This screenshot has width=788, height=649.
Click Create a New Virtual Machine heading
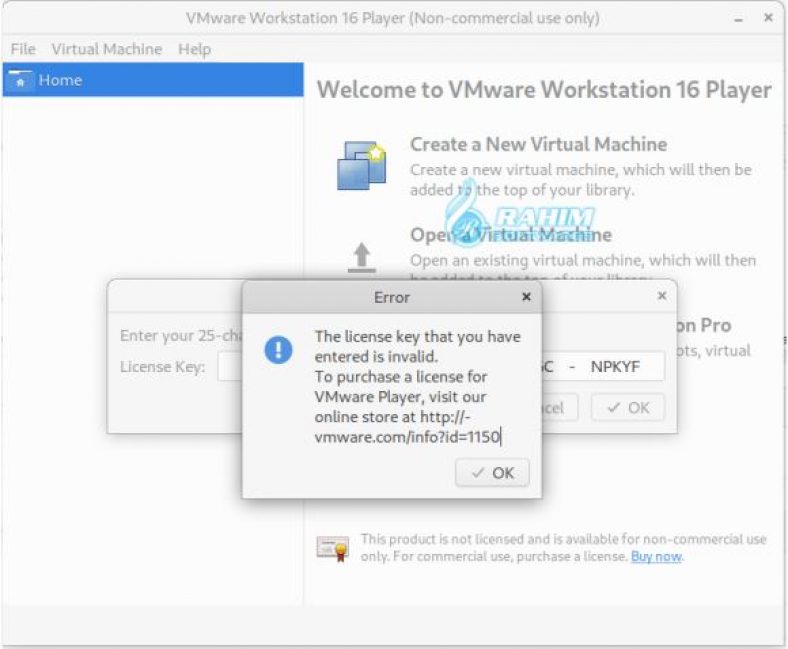538,144
